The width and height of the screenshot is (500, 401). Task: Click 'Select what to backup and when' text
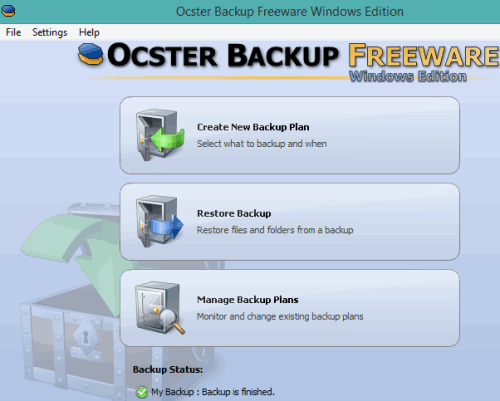coord(262,144)
